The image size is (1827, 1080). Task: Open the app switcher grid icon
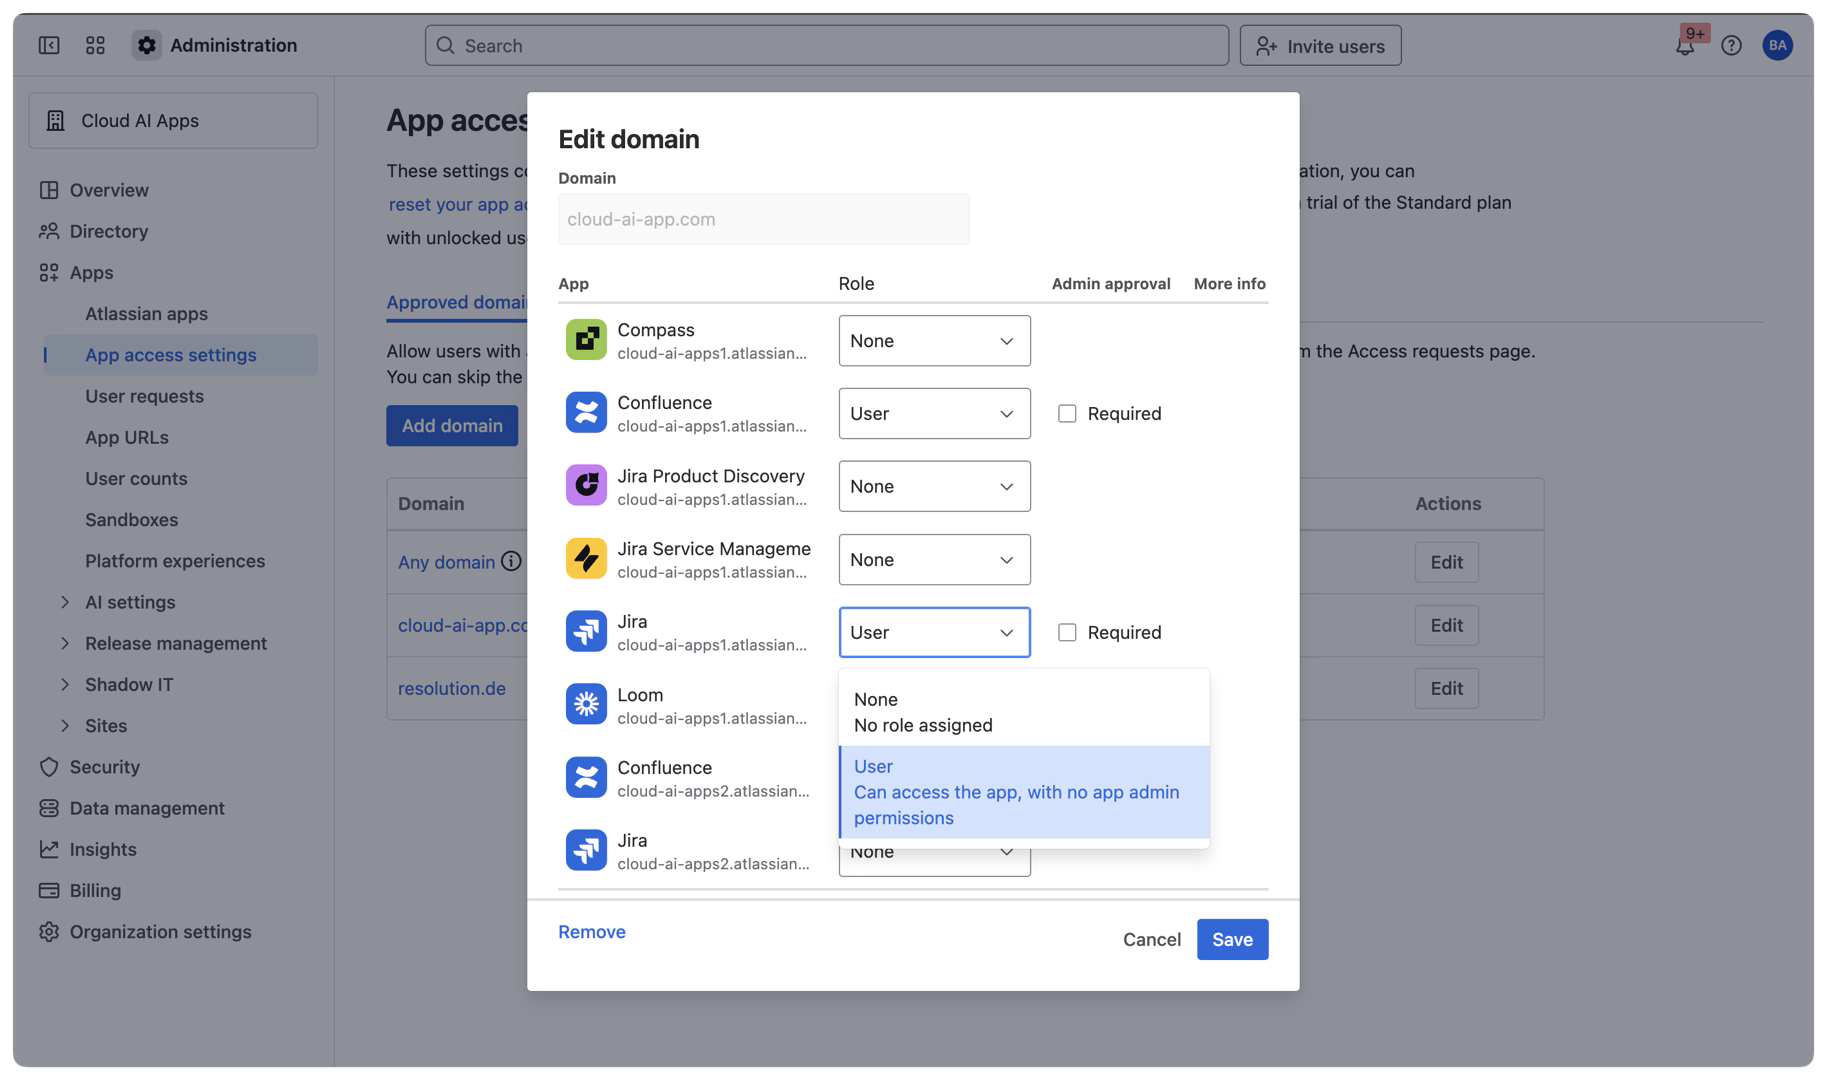point(95,45)
